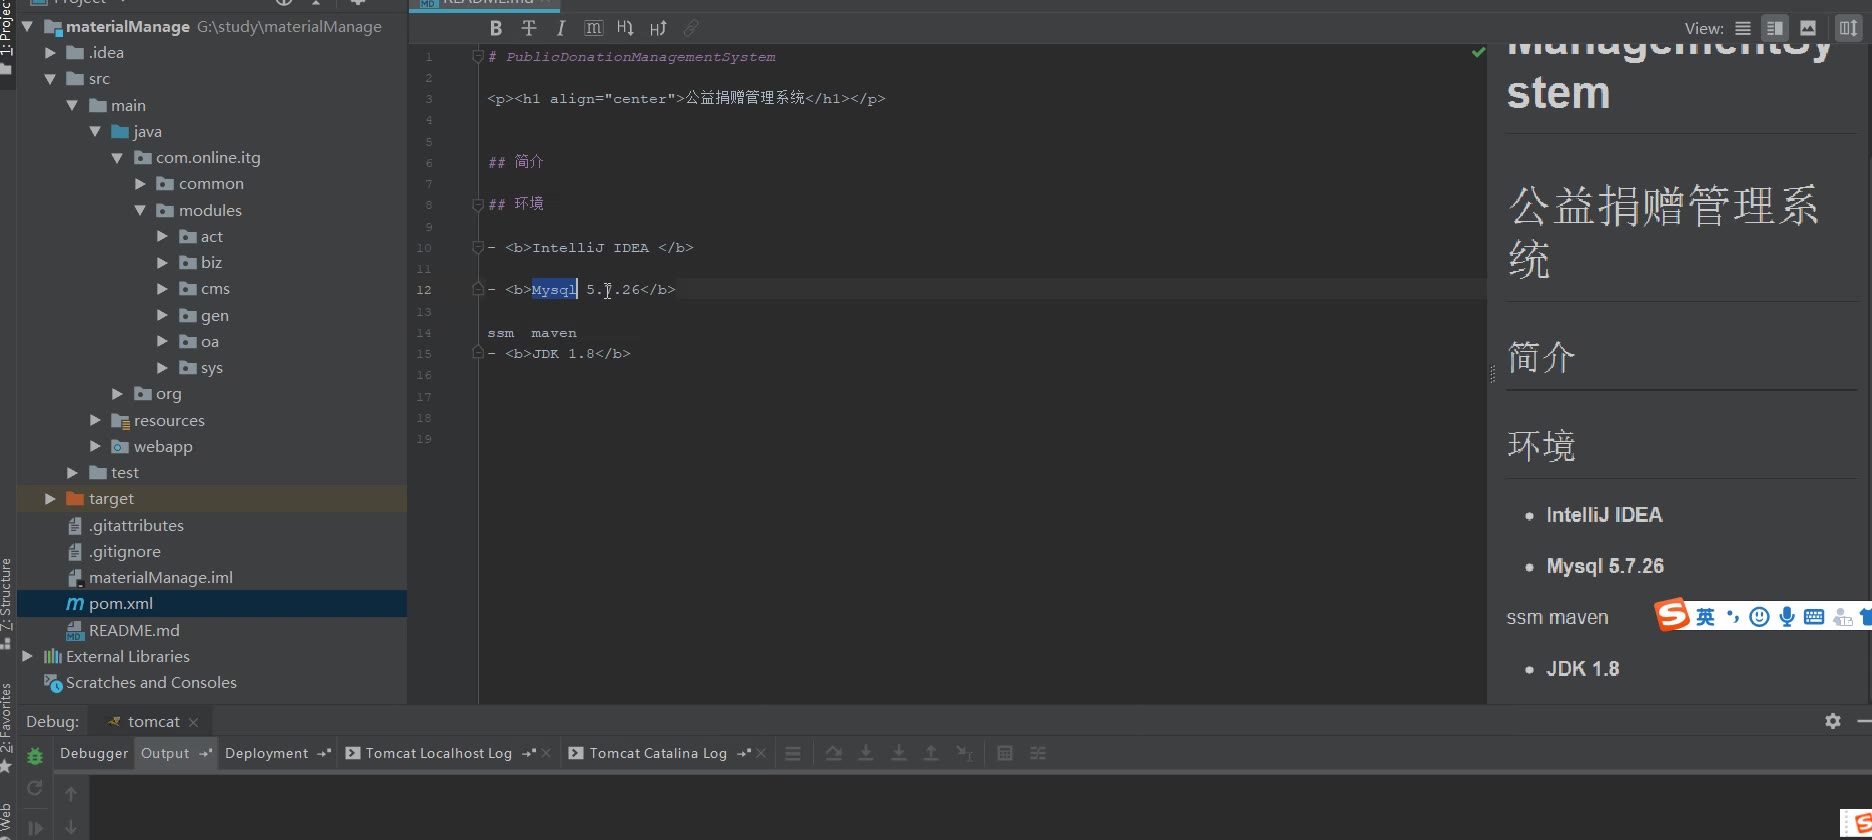The width and height of the screenshot is (1872, 840).
Task: Click the splitter between editor and preview
Action: click(x=1492, y=373)
